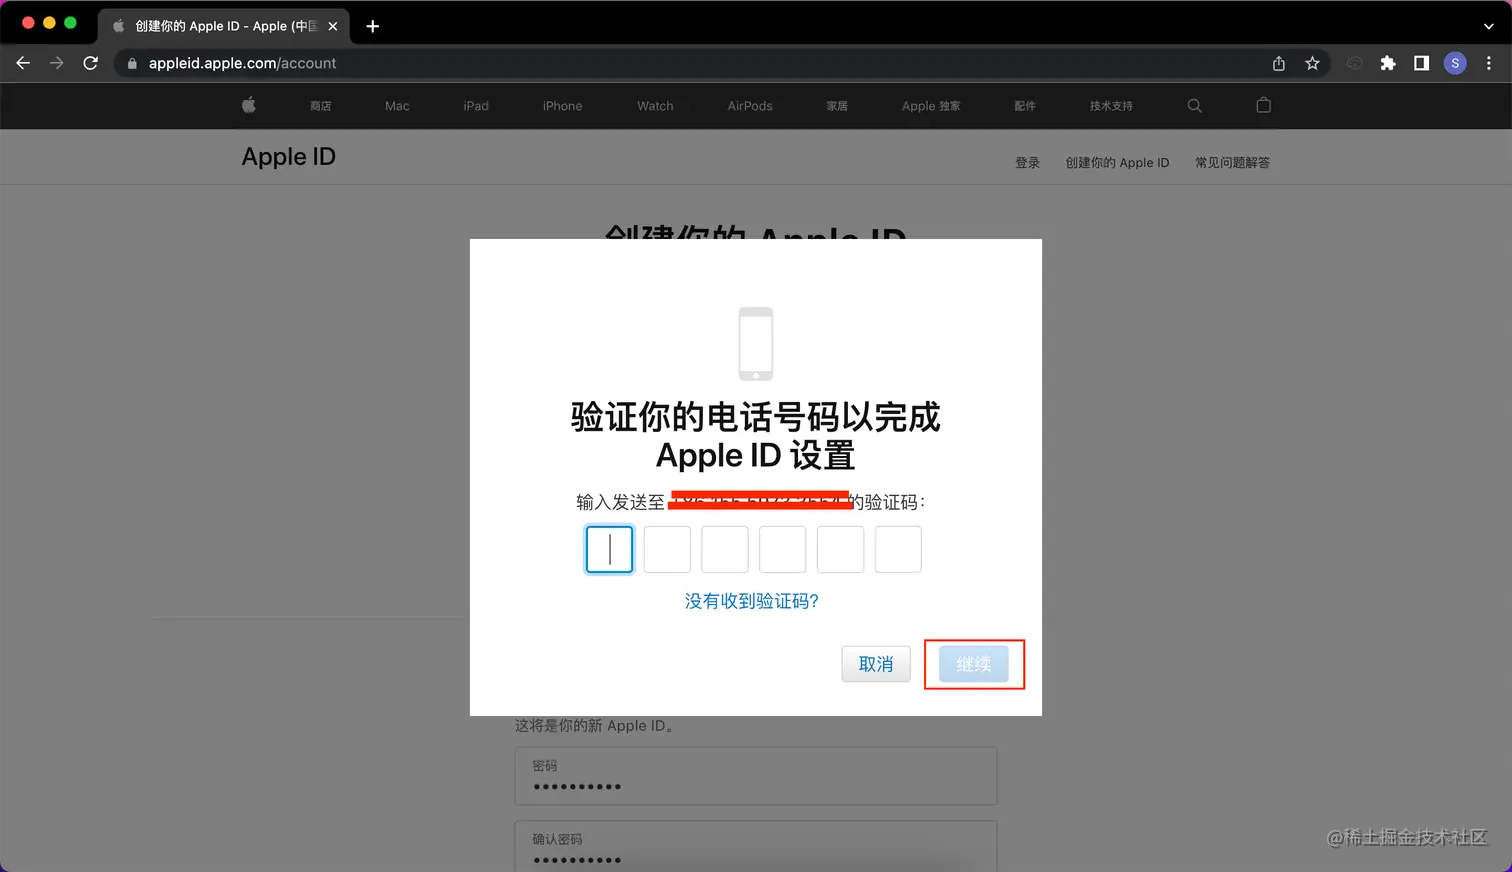The width and height of the screenshot is (1512, 872).
Task: Focus the fourth verification code box
Action: click(783, 549)
